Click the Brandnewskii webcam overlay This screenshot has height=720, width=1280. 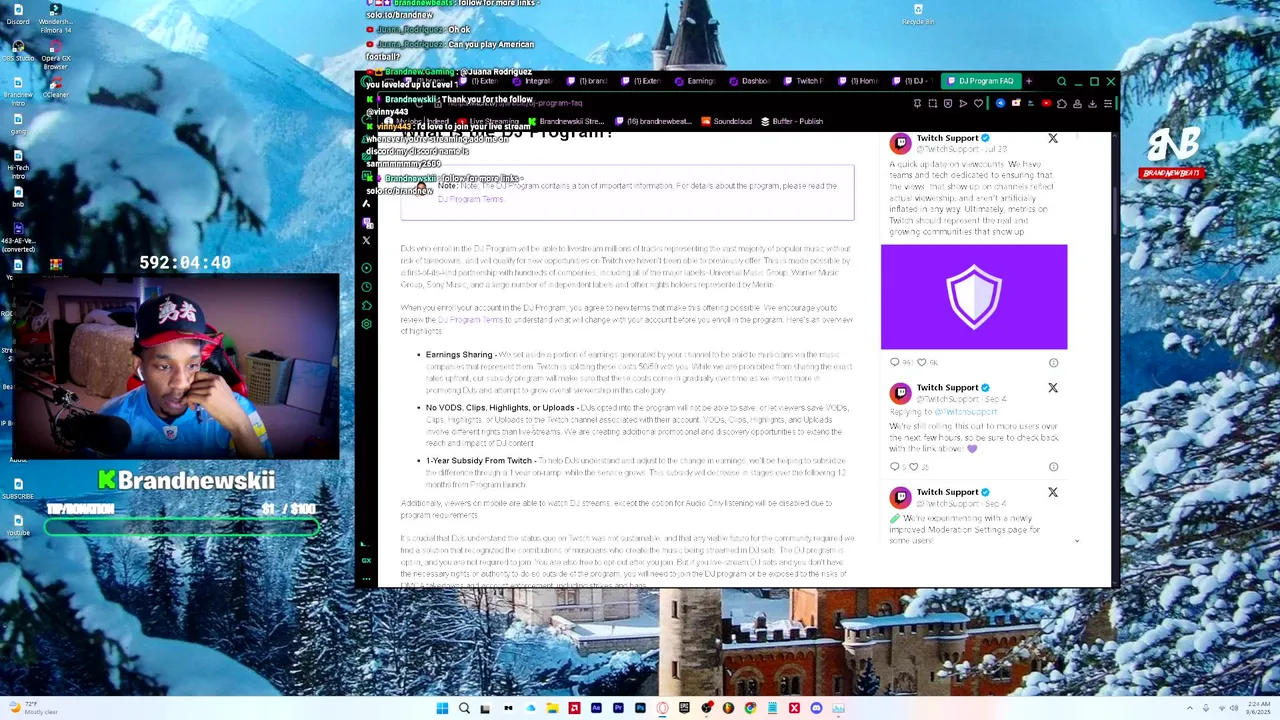[178, 366]
